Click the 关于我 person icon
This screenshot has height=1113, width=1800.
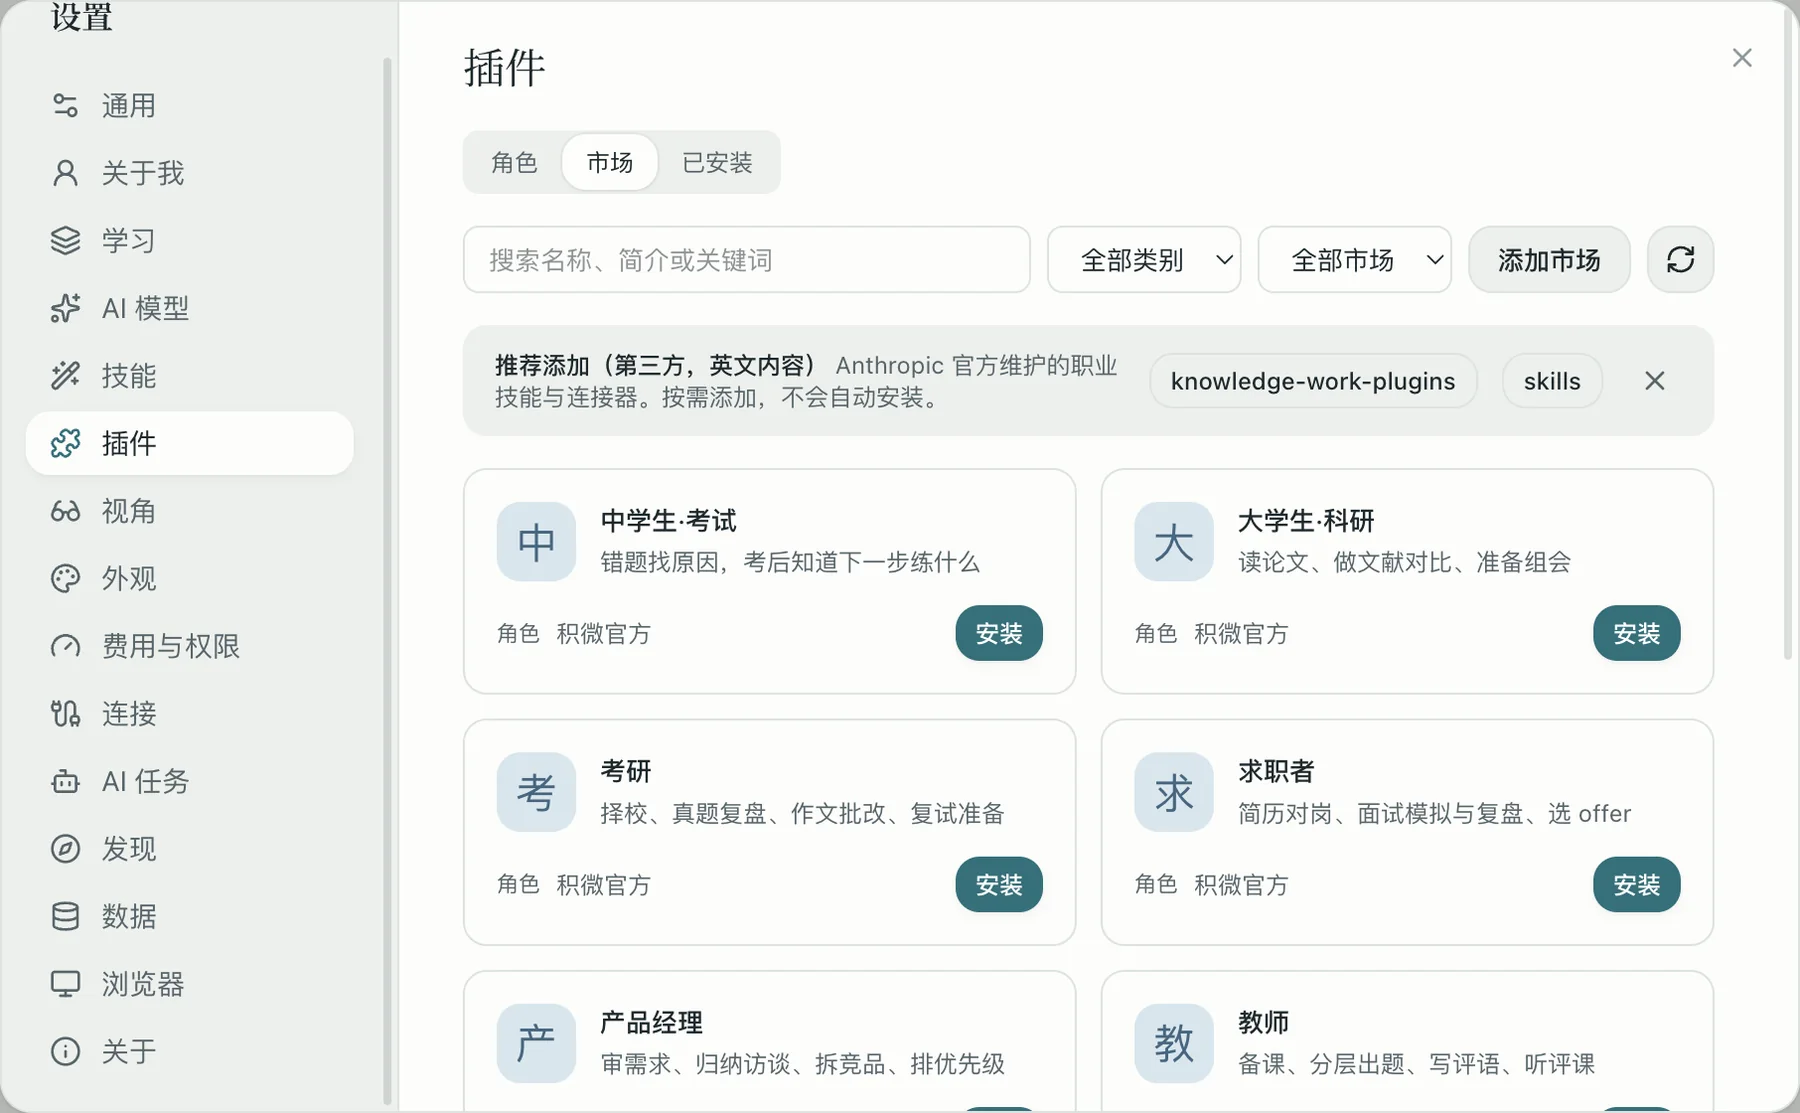click(x=65, y=173)
